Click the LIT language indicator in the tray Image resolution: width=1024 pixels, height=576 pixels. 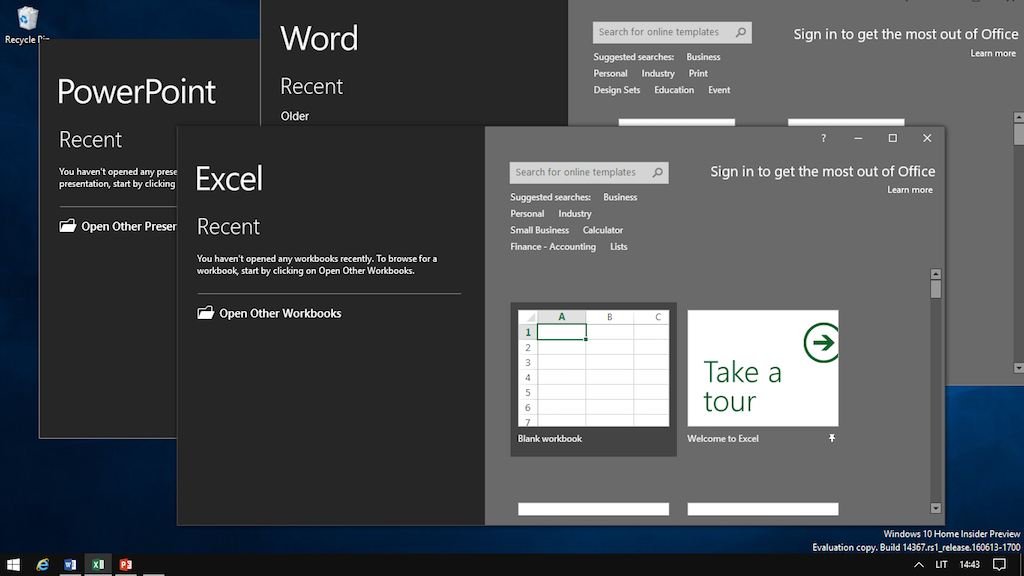pyautogui.click(x=941, y=565)
